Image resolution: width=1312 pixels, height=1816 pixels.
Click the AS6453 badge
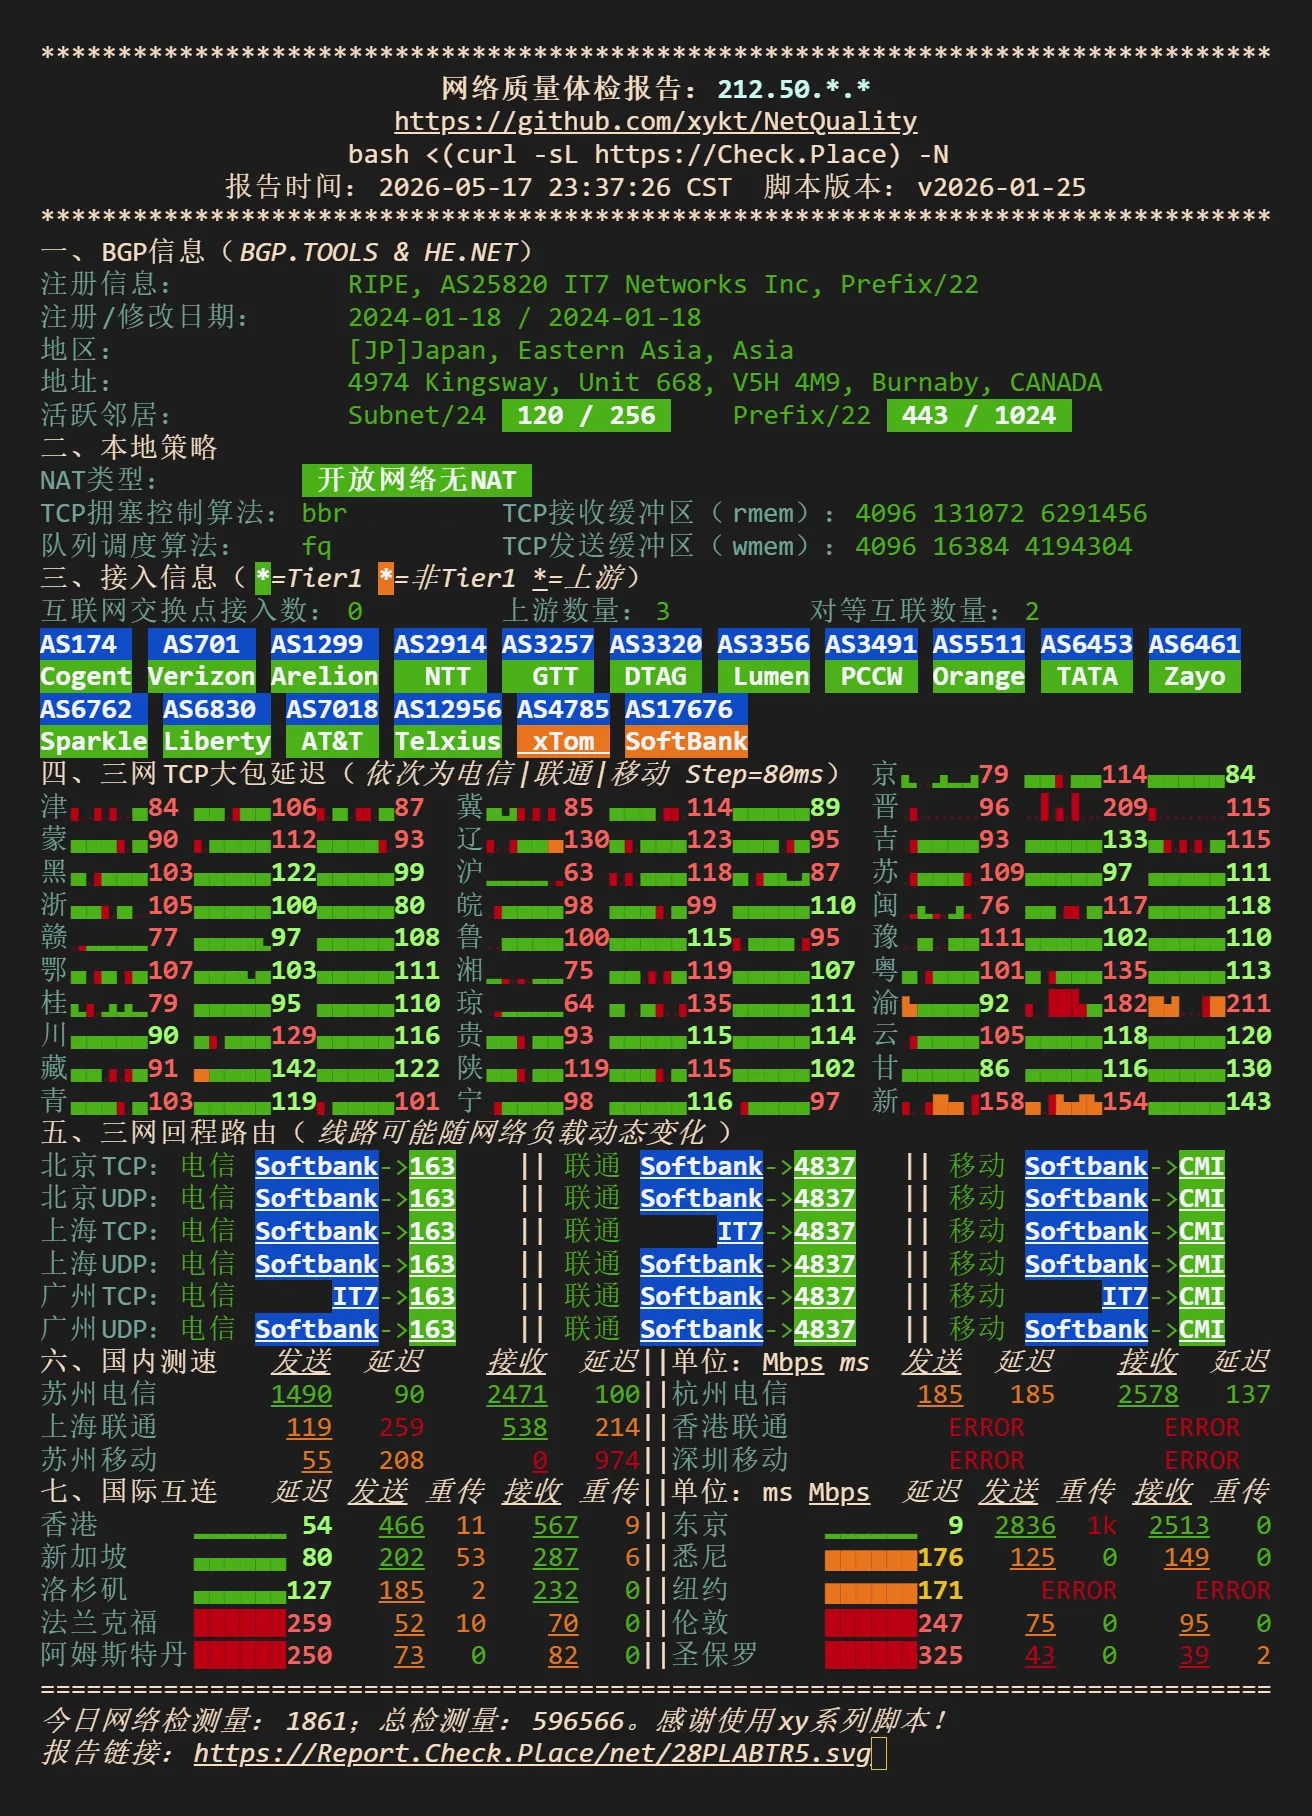(x=1086, y=644)
